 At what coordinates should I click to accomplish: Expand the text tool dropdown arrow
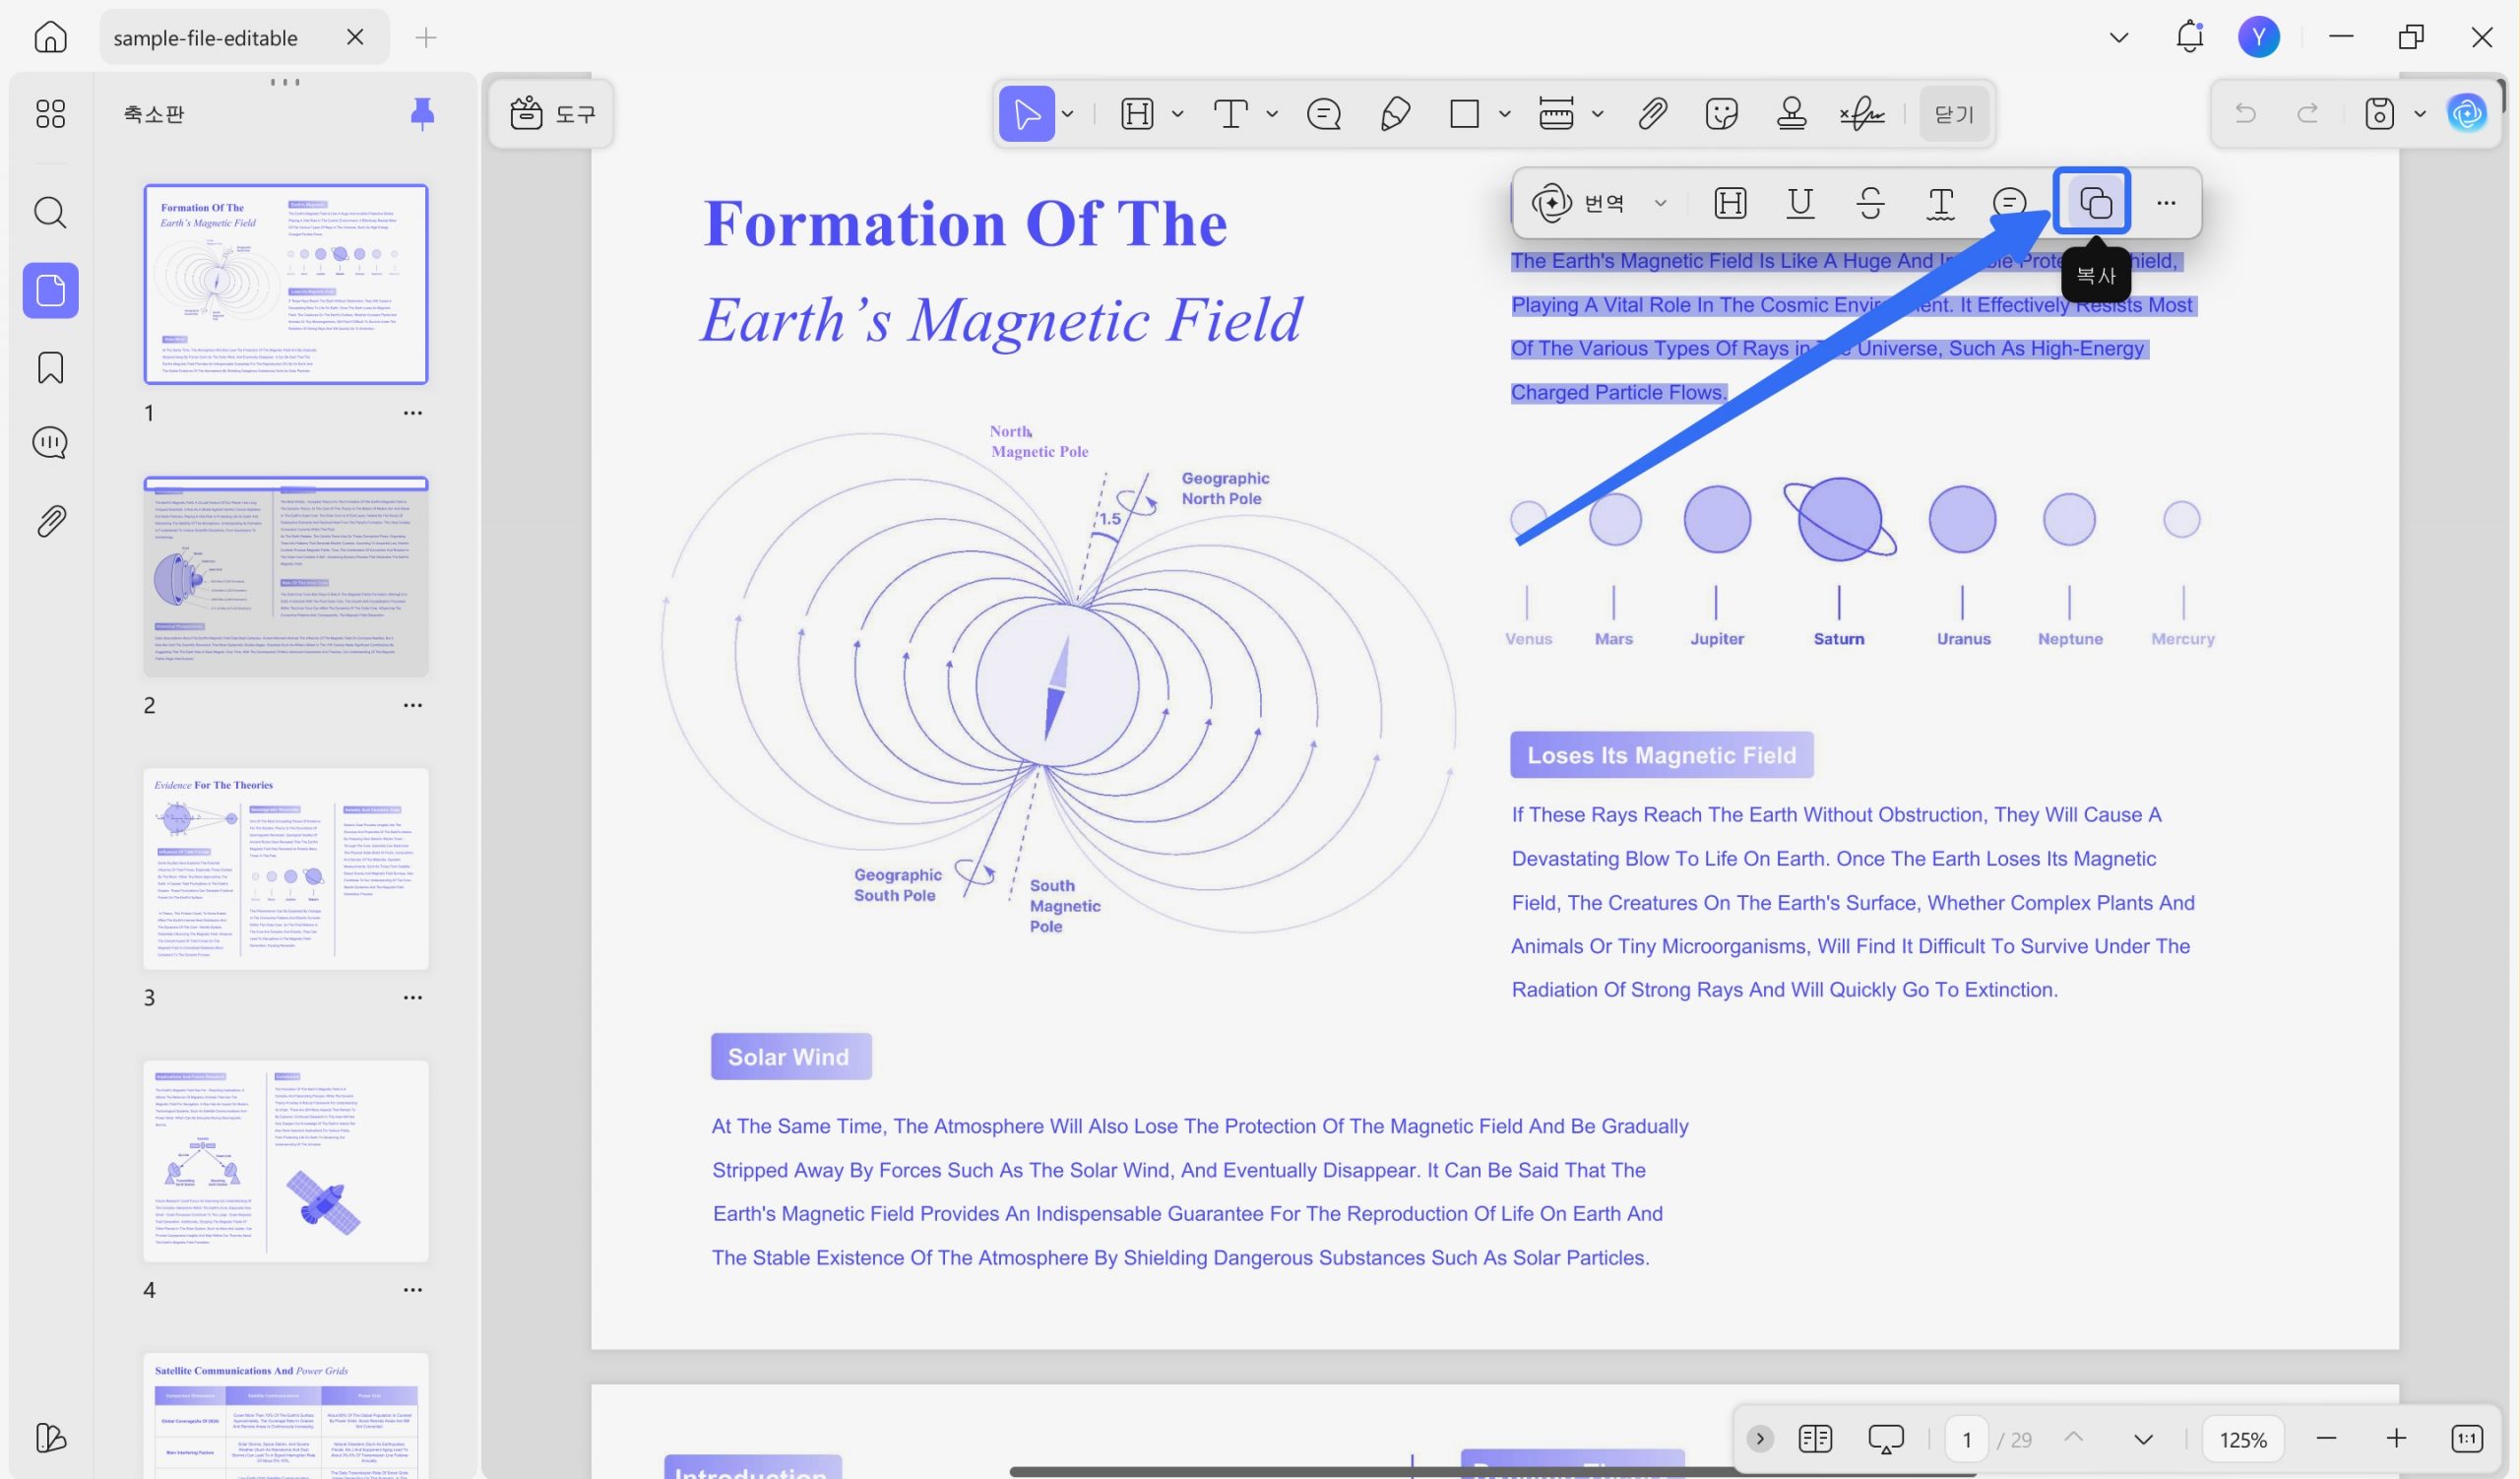click(x=1272, y=114)
